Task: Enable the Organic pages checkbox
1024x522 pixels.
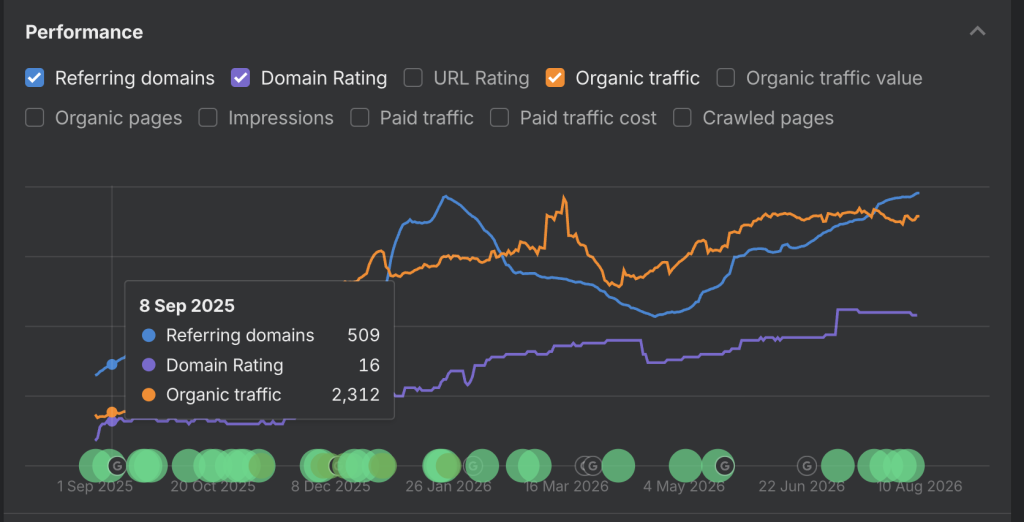Action: pos(35,118)
